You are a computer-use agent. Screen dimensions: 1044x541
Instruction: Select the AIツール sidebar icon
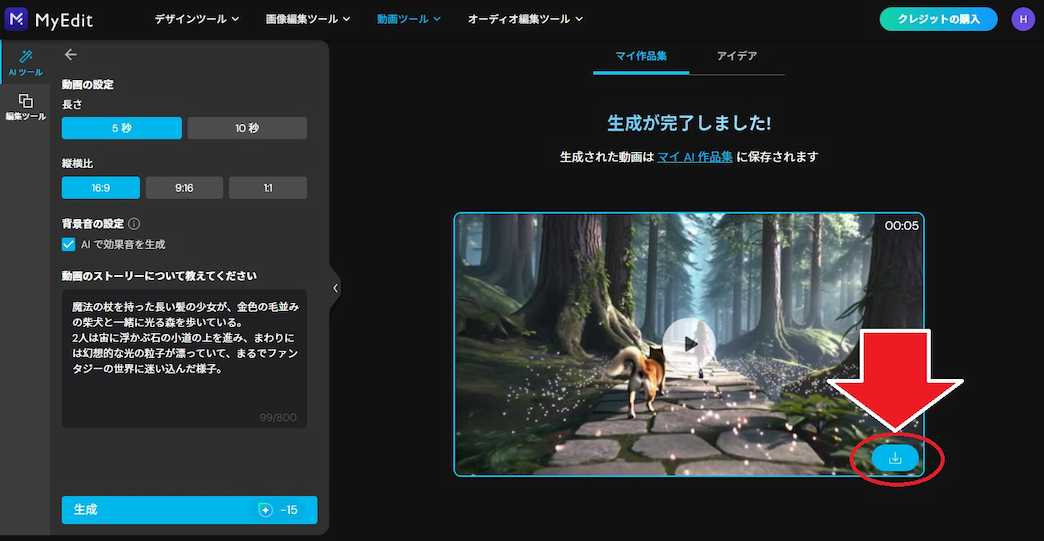coord(25,63)
